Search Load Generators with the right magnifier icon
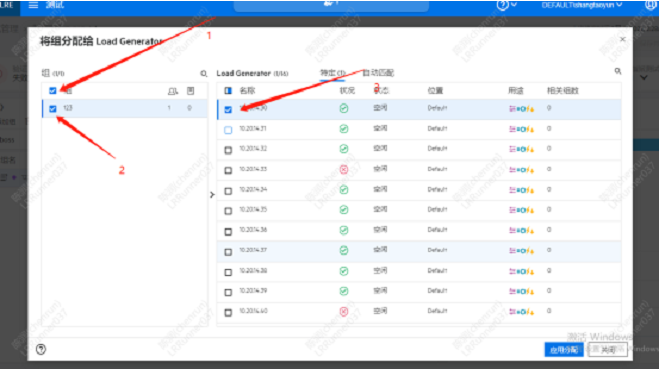The width and height of the screenshot is (660, 370). pos(617,71)
